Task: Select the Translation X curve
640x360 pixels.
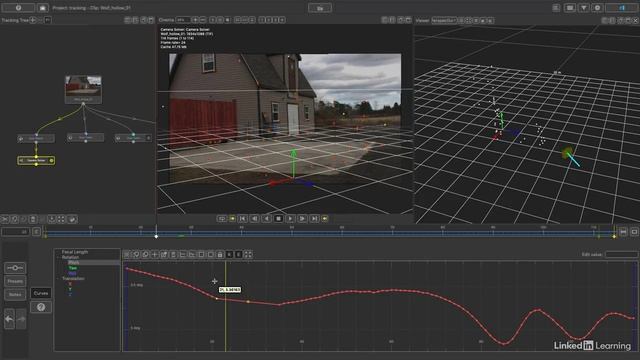Action: coord(70,284)
